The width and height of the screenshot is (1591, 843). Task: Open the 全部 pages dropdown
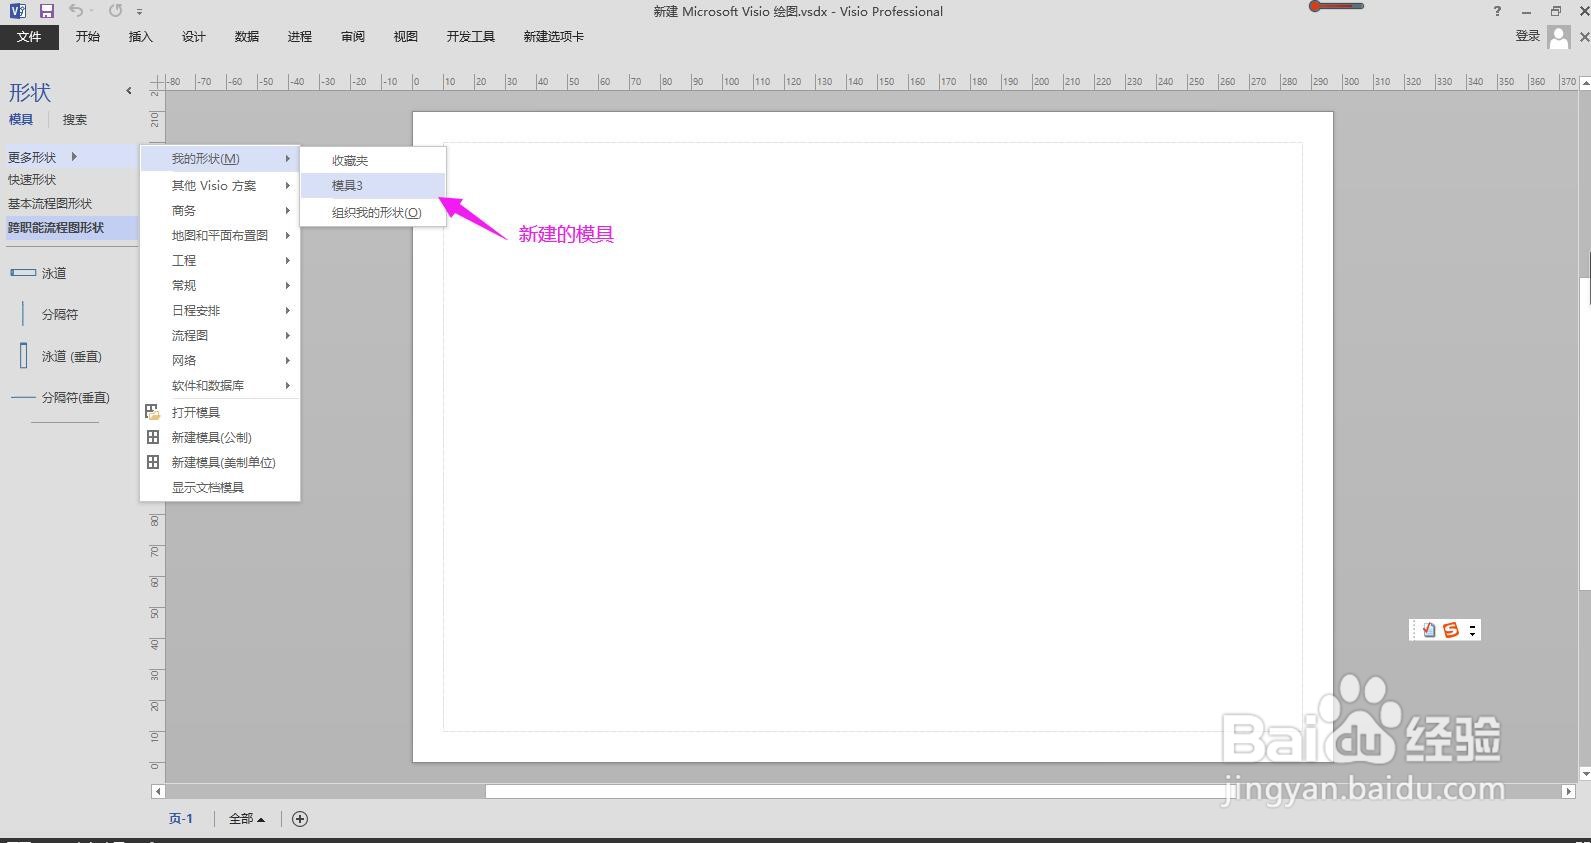click(247, 818)
